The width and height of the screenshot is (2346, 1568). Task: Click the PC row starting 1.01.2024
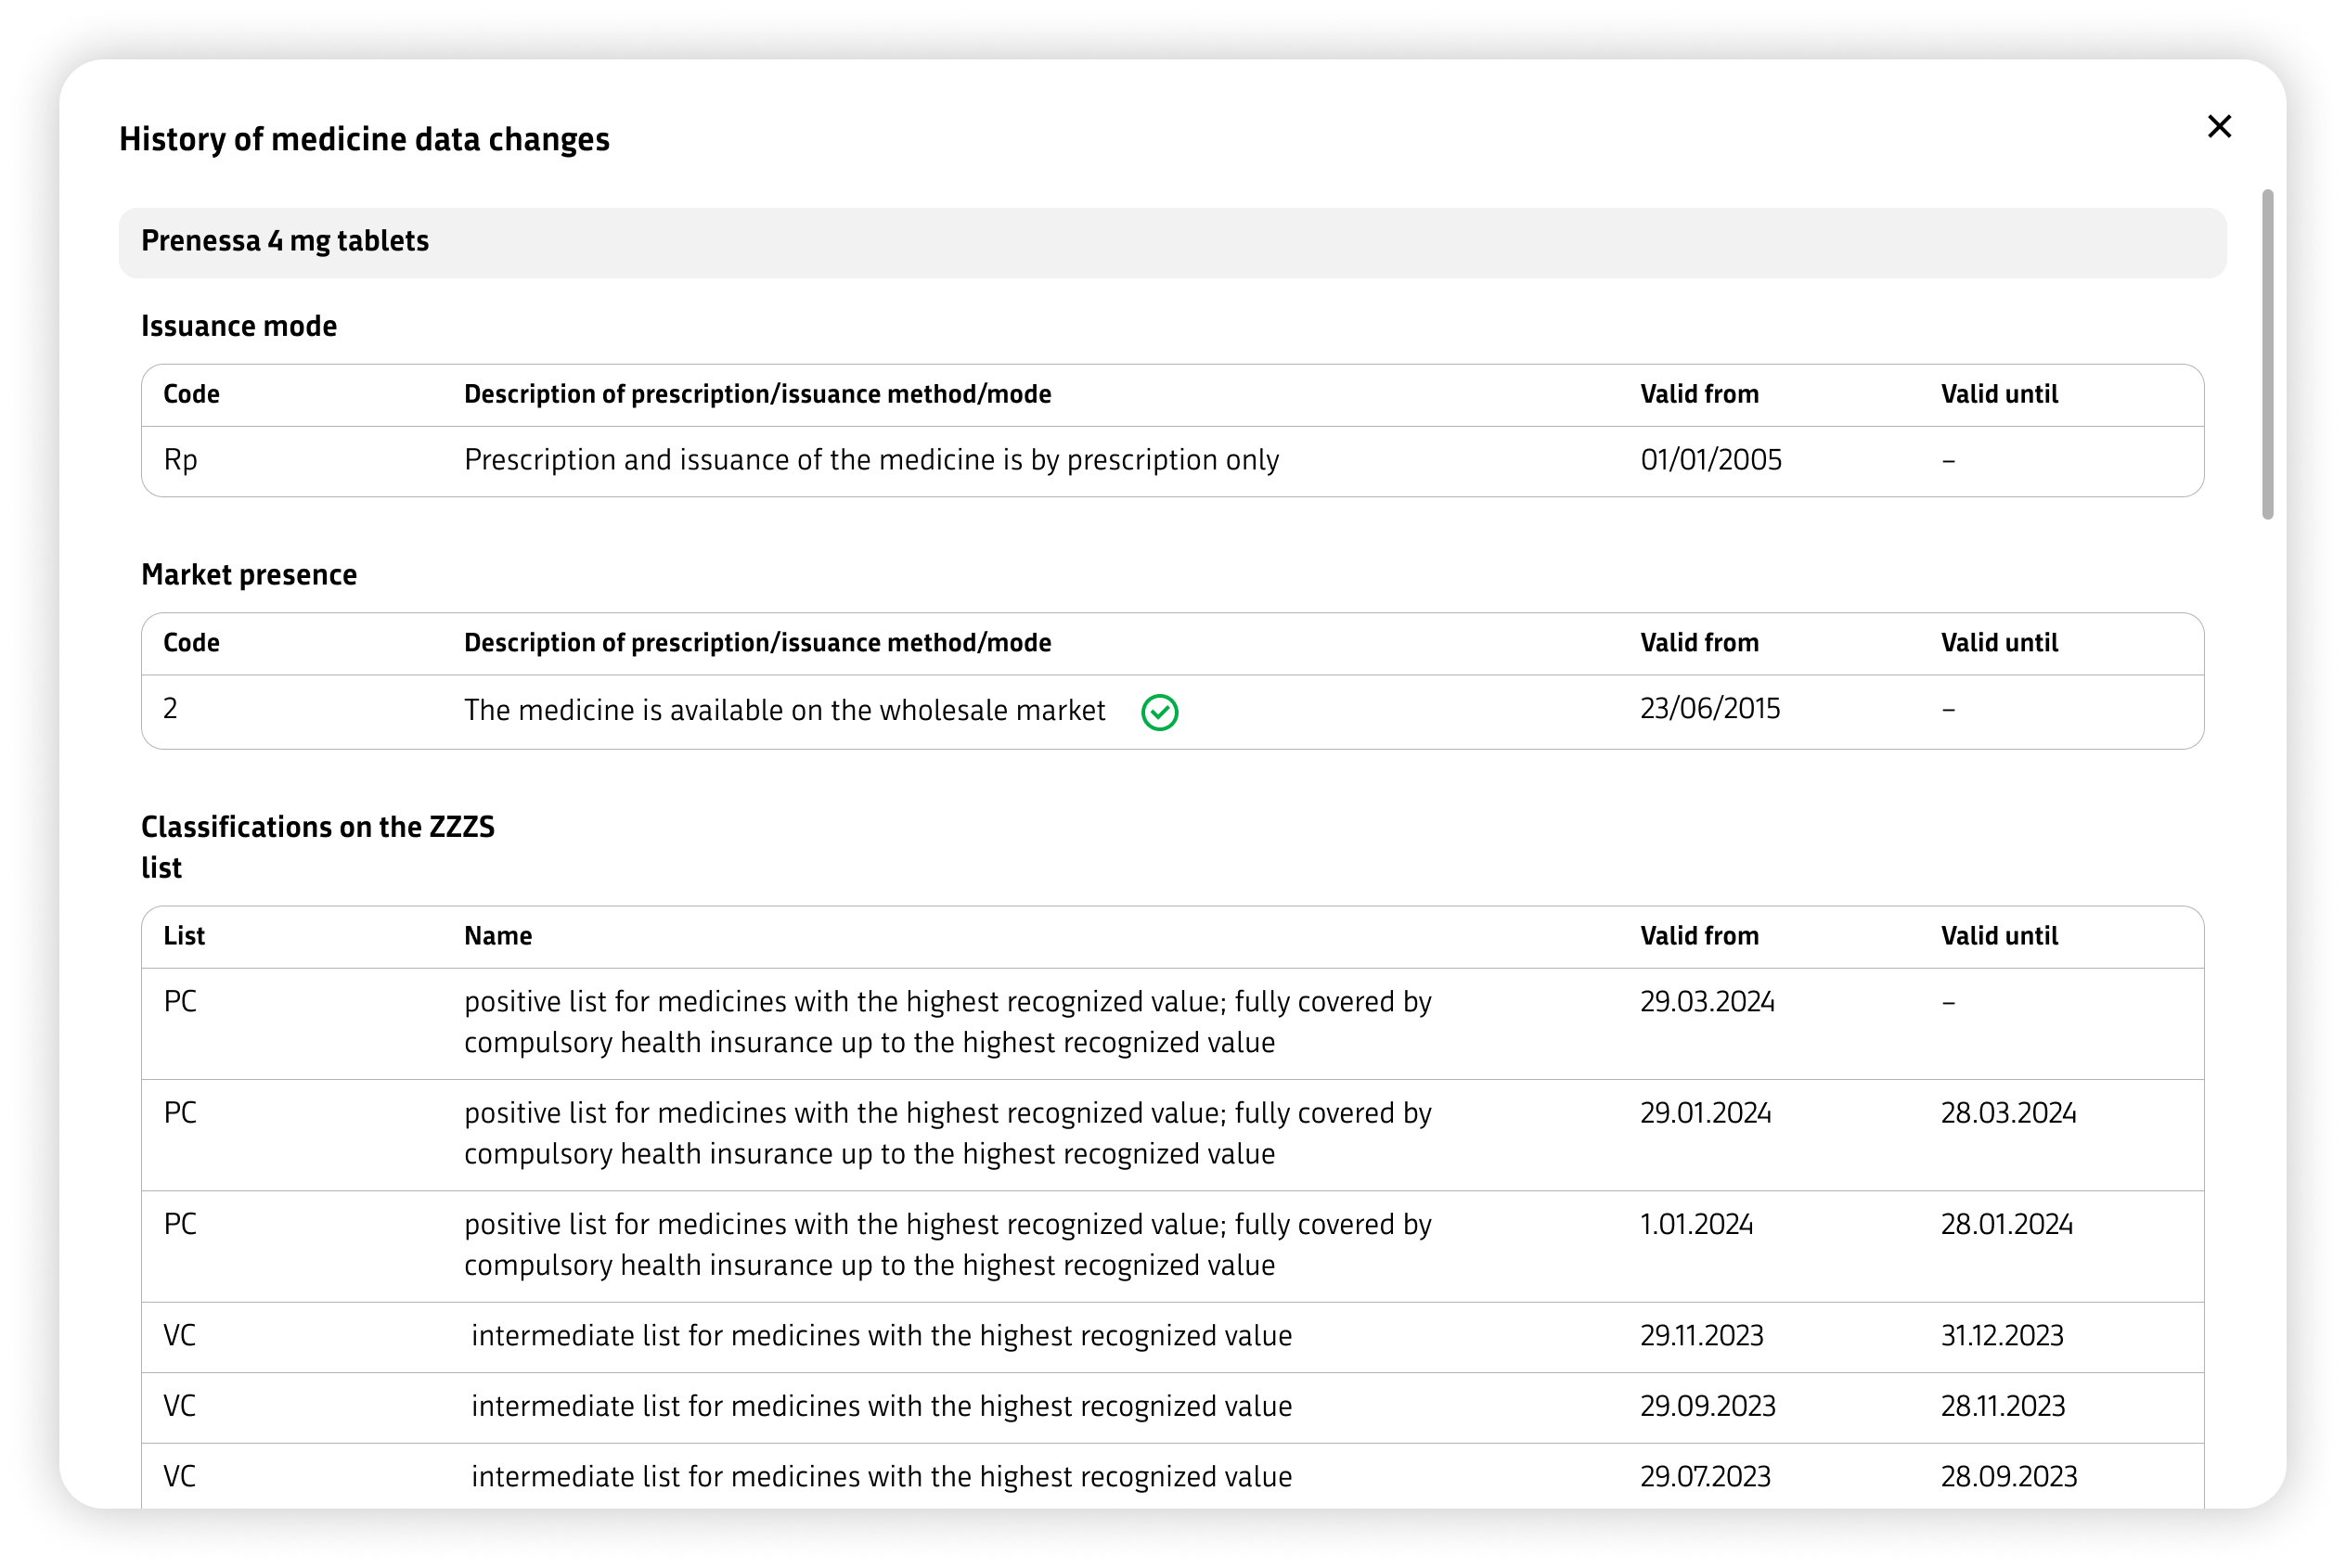(x=1172, y=1246)
